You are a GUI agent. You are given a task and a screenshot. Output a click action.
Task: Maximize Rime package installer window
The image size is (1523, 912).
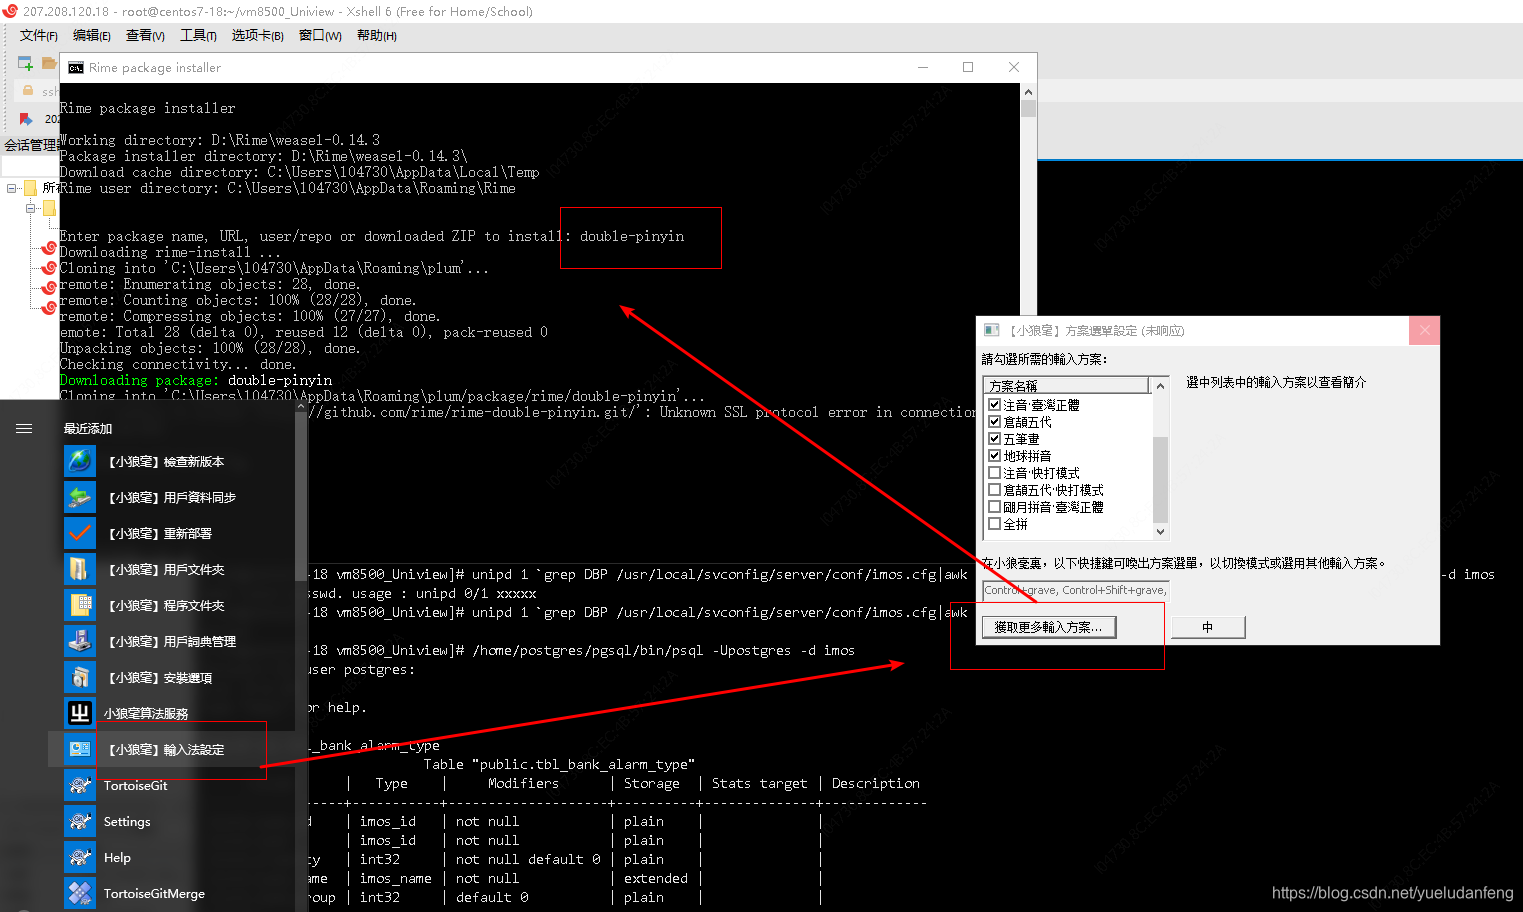[x=968, y=67]
